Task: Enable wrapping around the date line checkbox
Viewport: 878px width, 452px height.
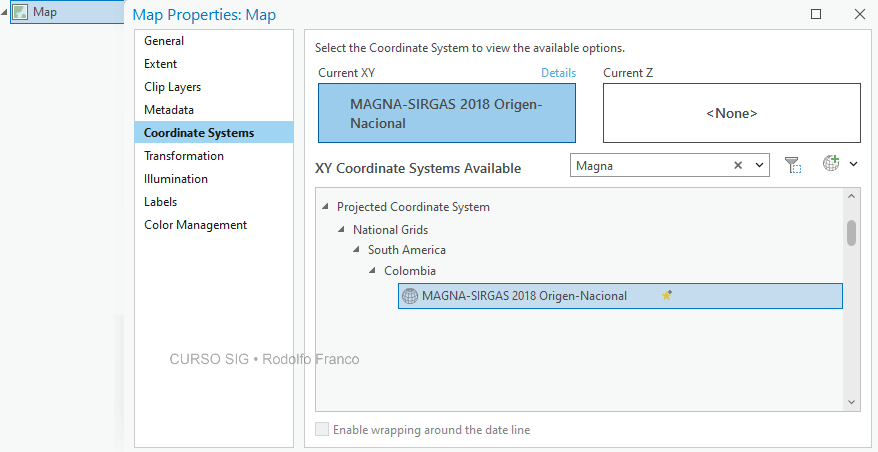Action: click(322, 430)
